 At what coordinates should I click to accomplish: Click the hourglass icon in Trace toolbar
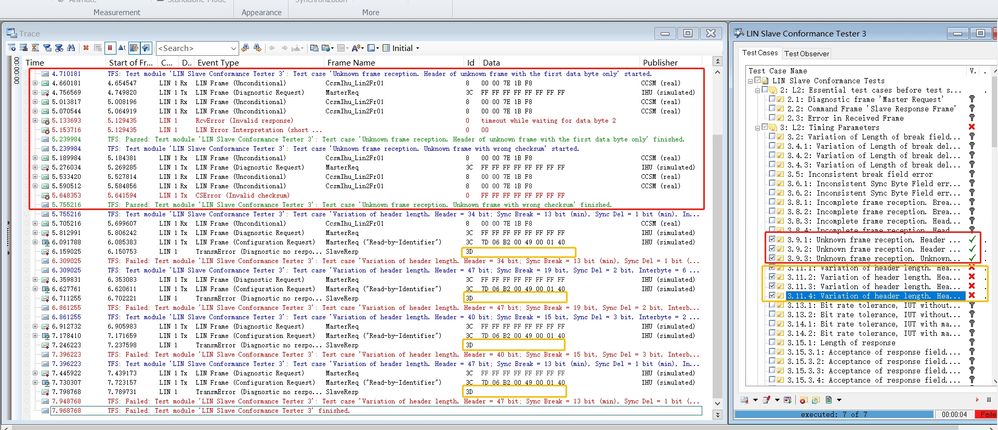tap(35, 48)
